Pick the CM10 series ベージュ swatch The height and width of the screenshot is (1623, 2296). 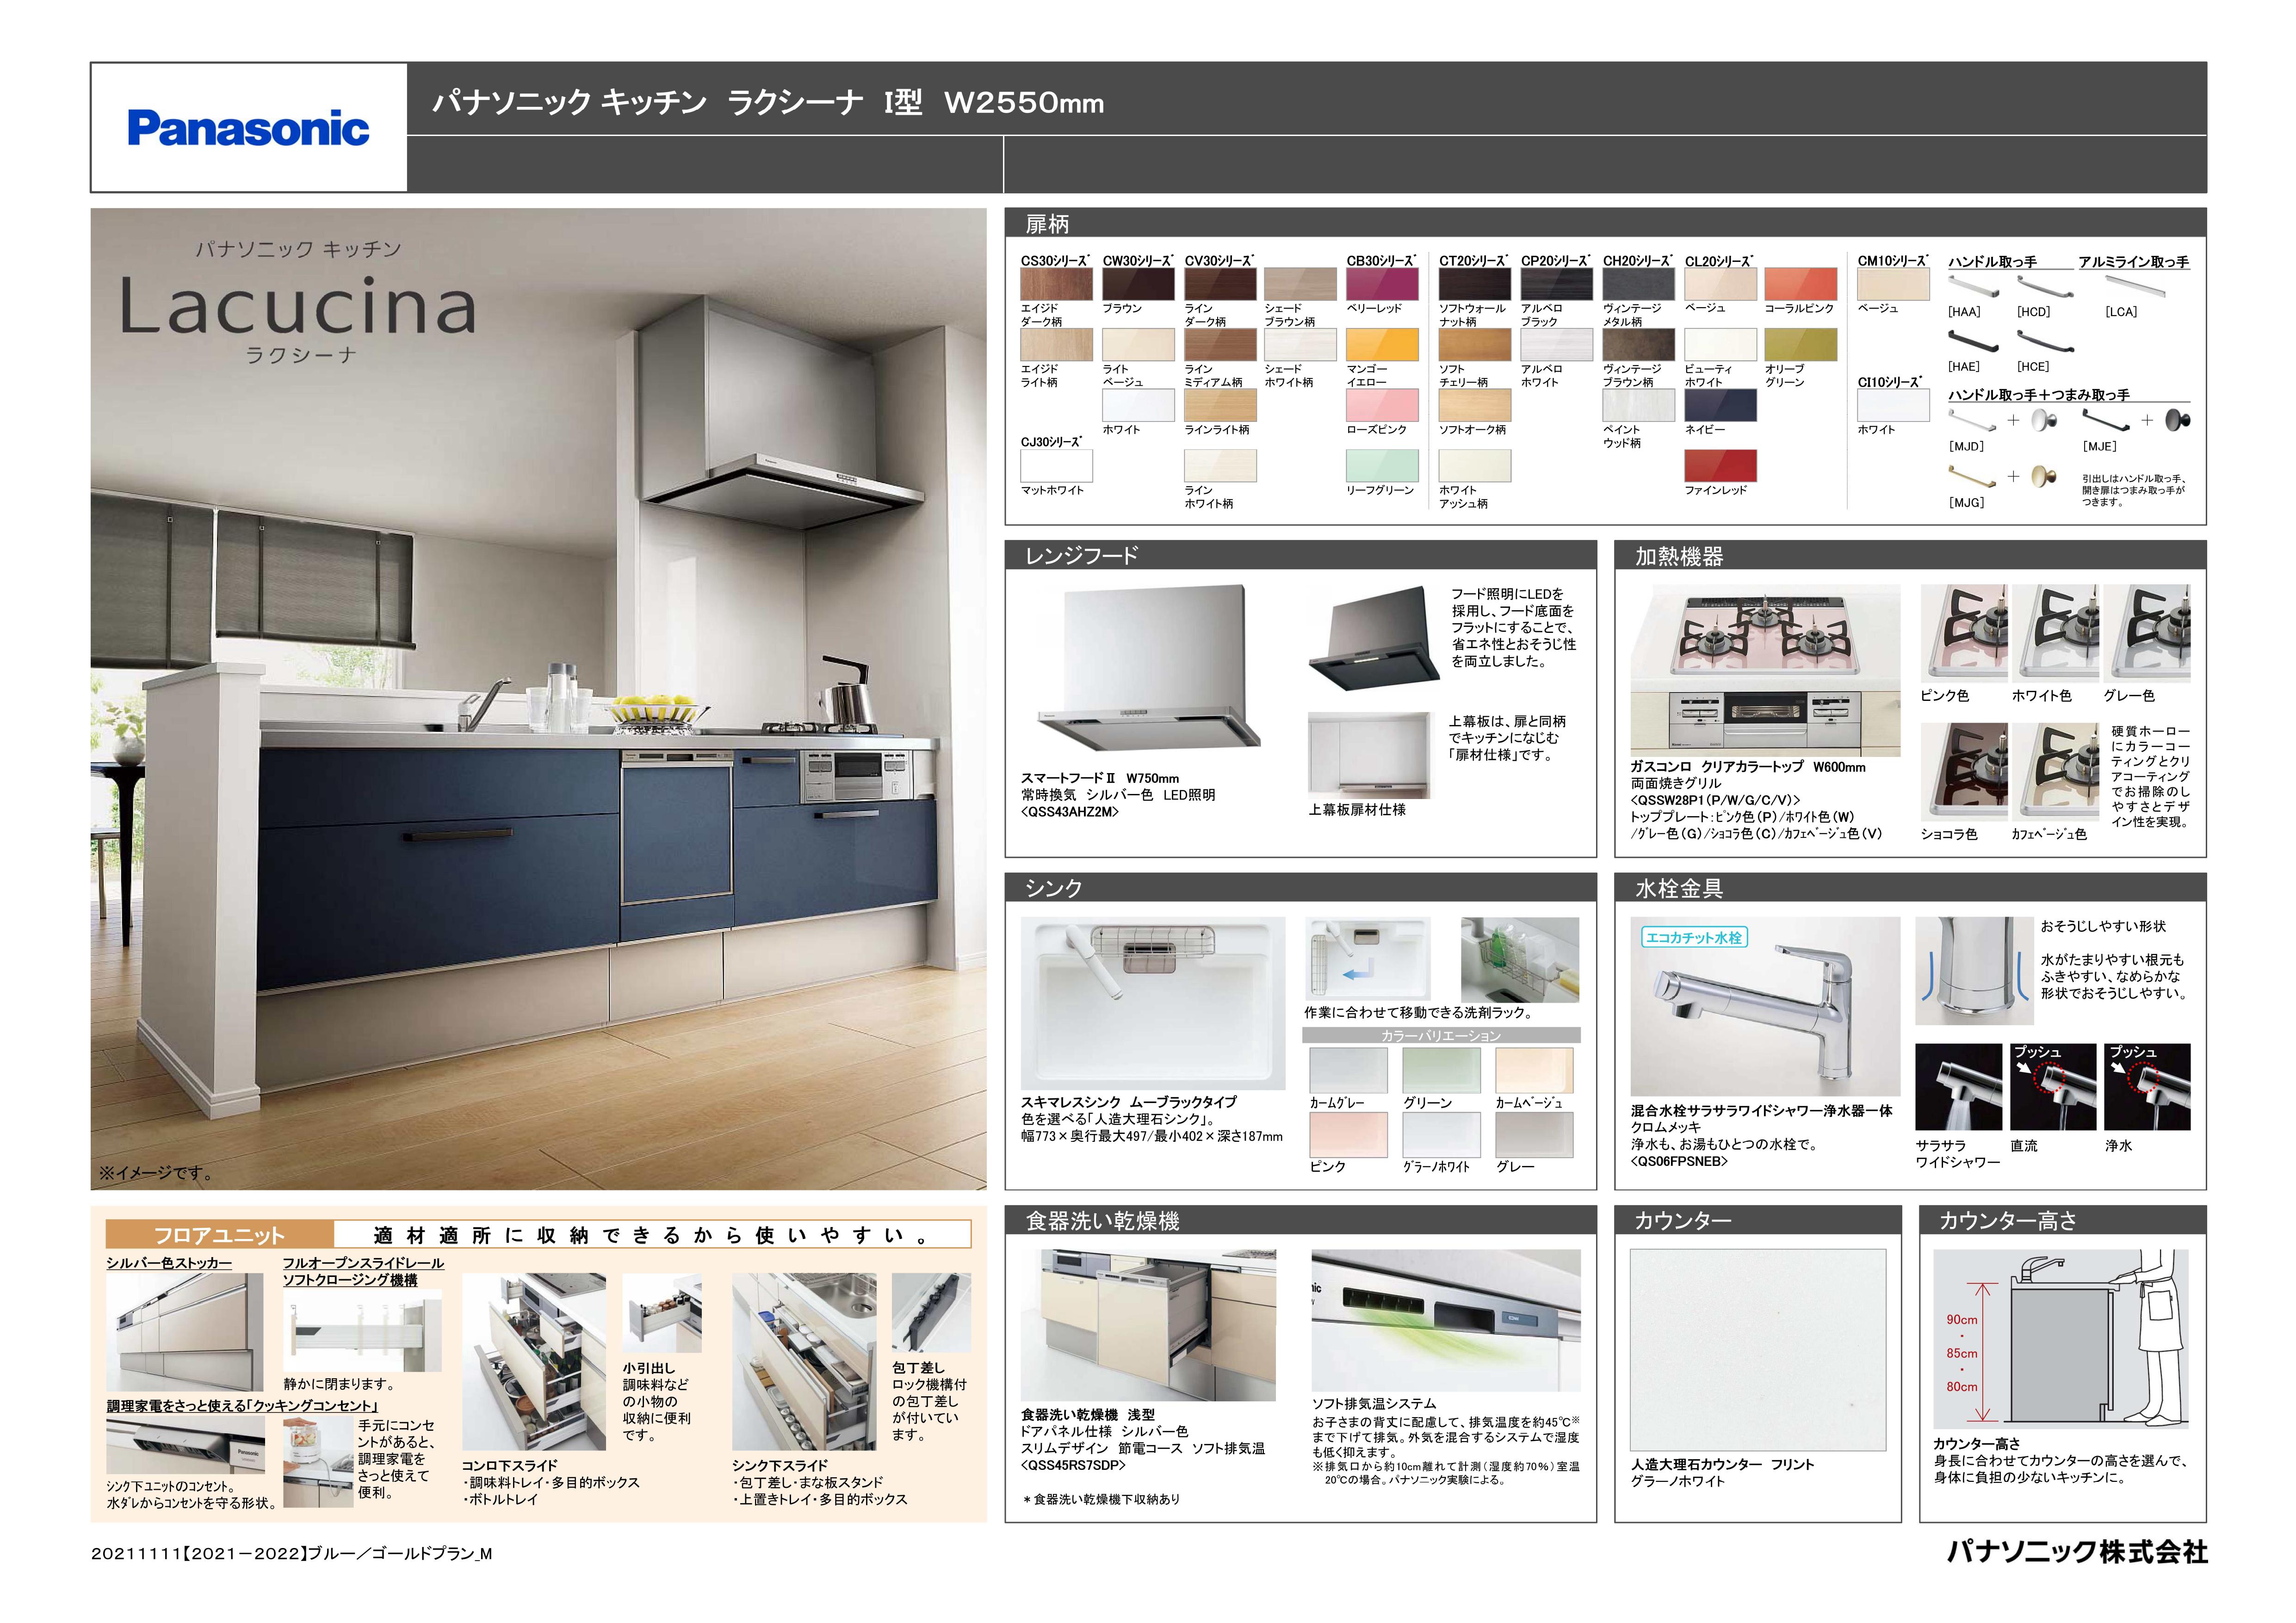[x=1894, y=284]
